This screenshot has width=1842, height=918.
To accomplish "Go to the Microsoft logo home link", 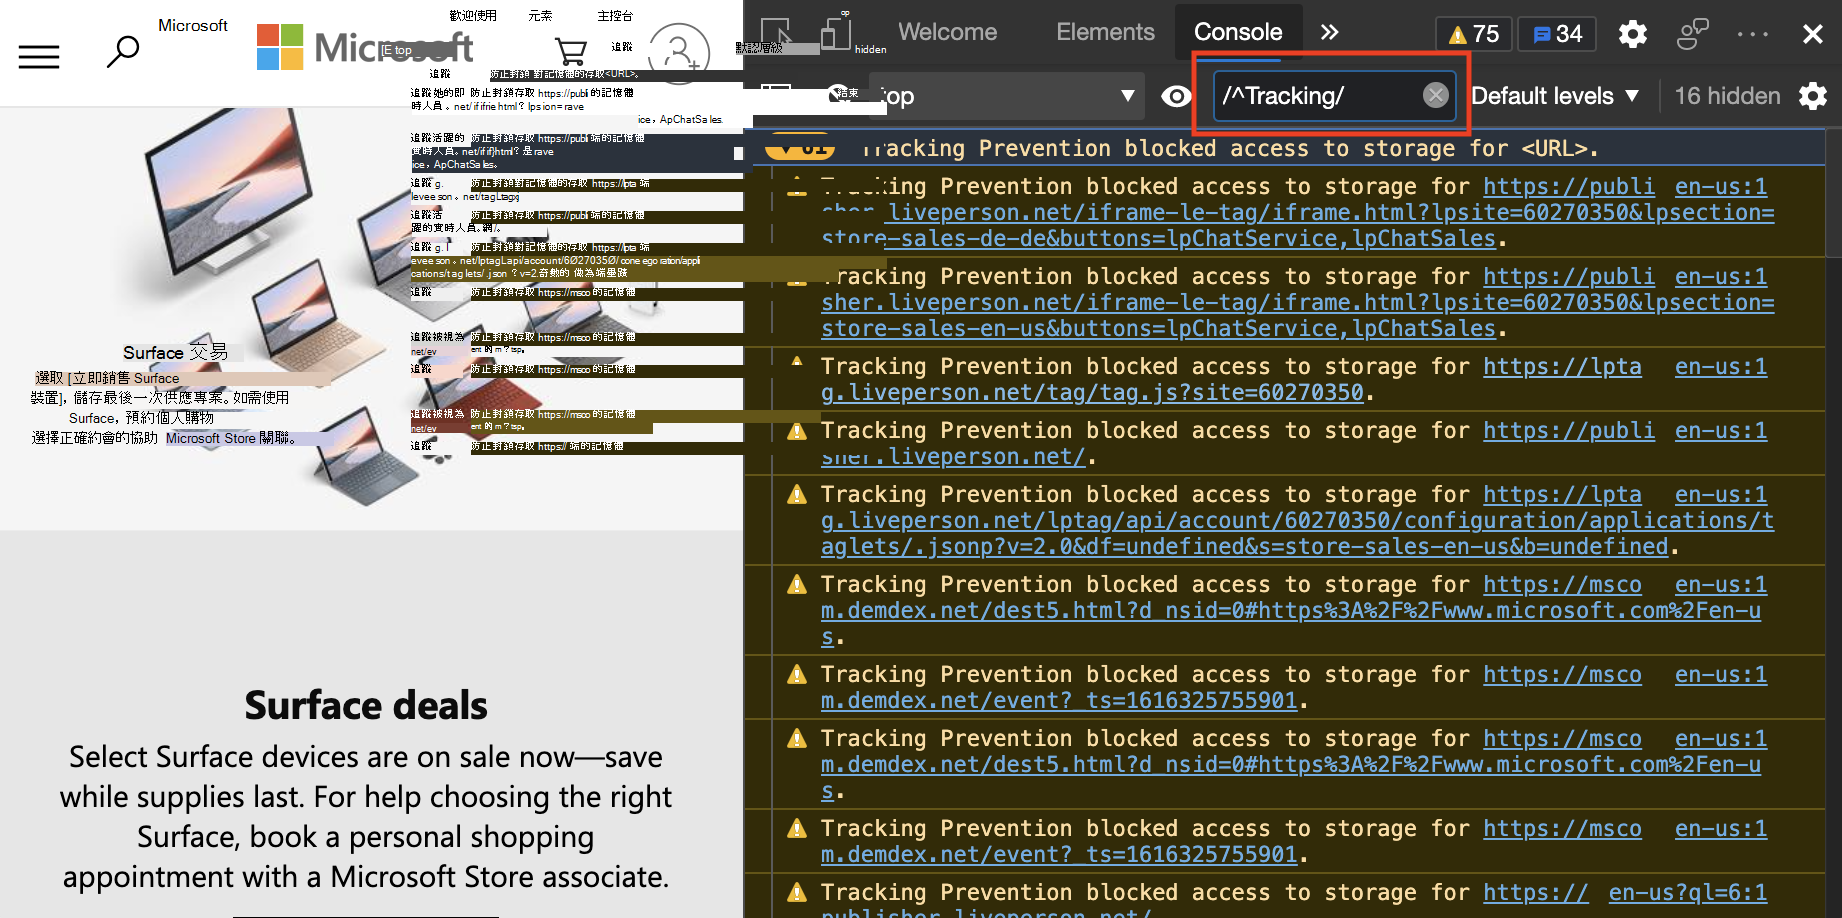I will pos(365,47).
